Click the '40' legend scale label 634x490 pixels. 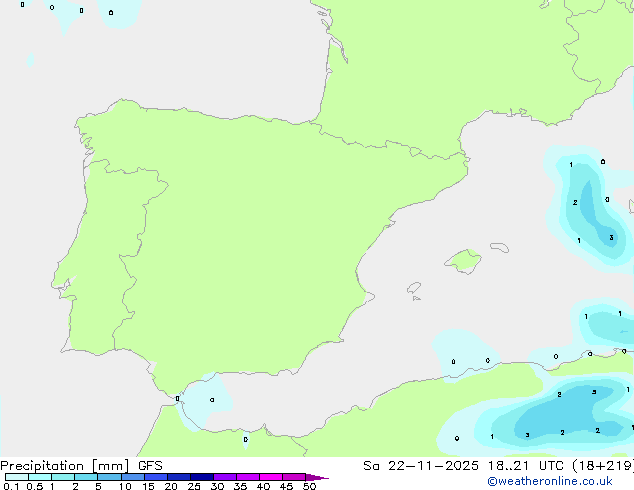click(263, 486)
